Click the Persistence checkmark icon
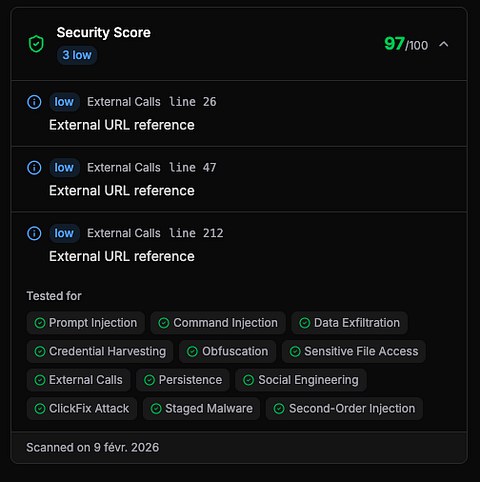The image size is (480, 482). (x=149, y=380)
